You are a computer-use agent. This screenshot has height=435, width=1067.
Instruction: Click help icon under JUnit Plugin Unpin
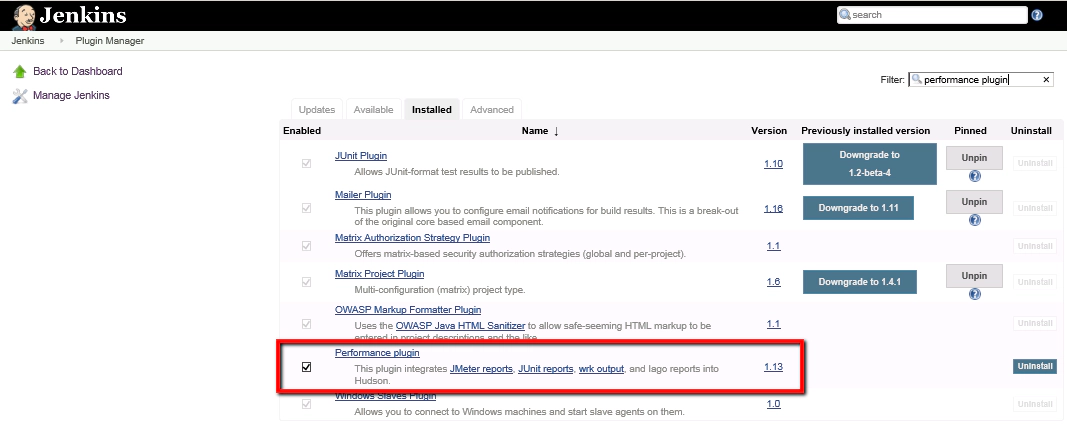(x=975, y=176)
